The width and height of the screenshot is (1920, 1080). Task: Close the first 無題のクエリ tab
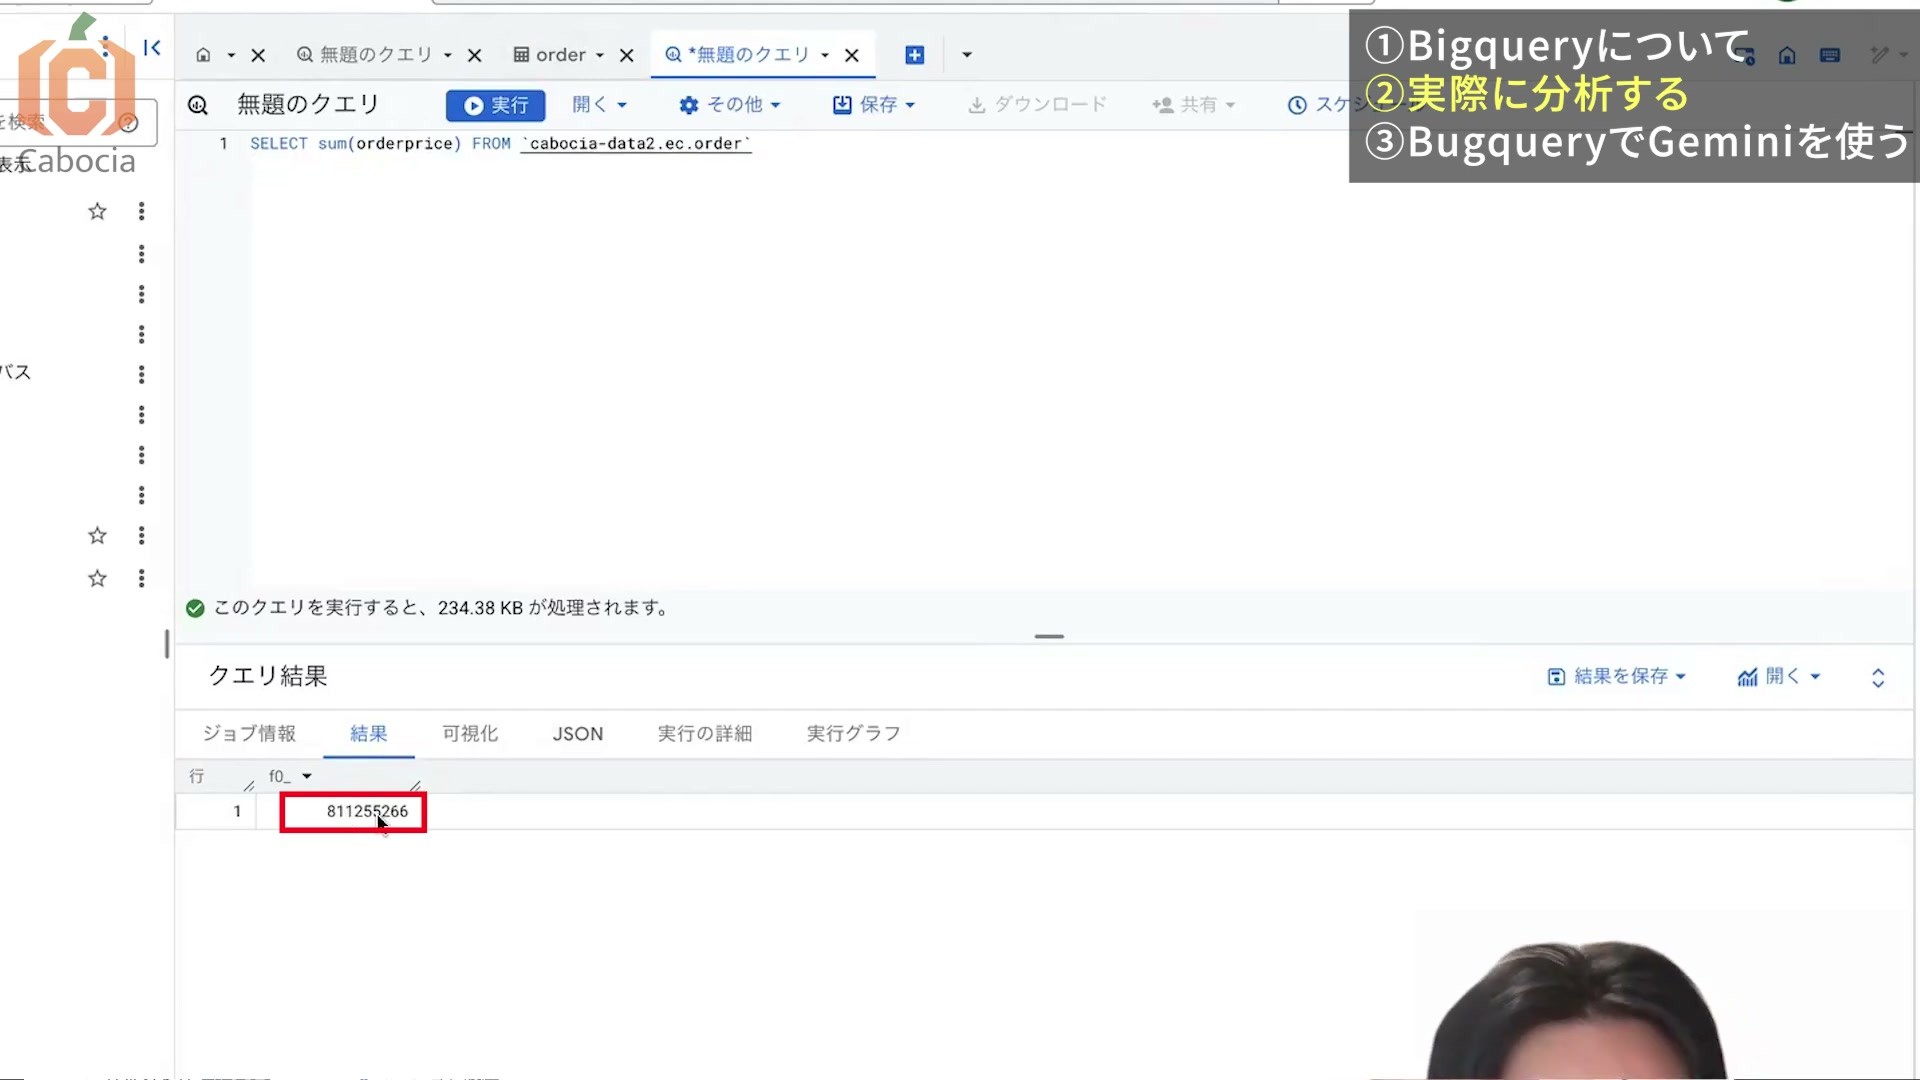pos(475,55)
